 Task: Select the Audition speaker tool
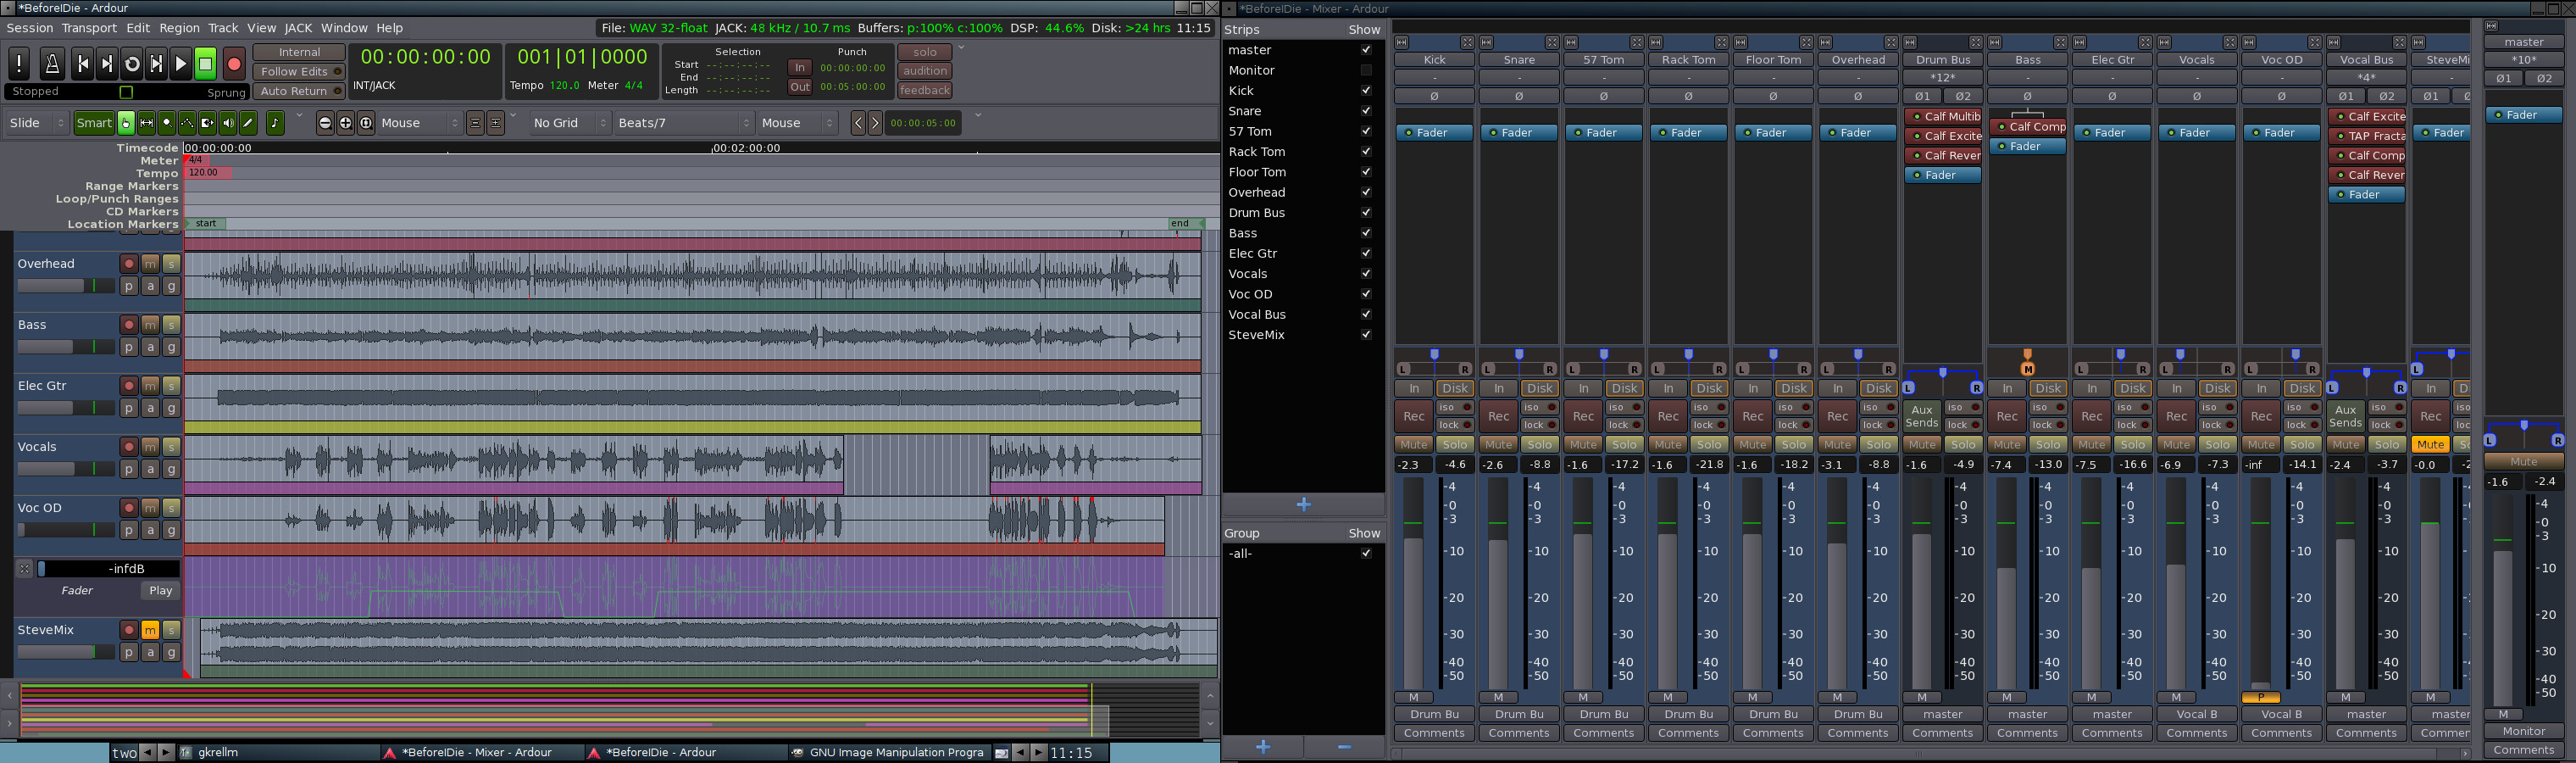tap(228, 123)
